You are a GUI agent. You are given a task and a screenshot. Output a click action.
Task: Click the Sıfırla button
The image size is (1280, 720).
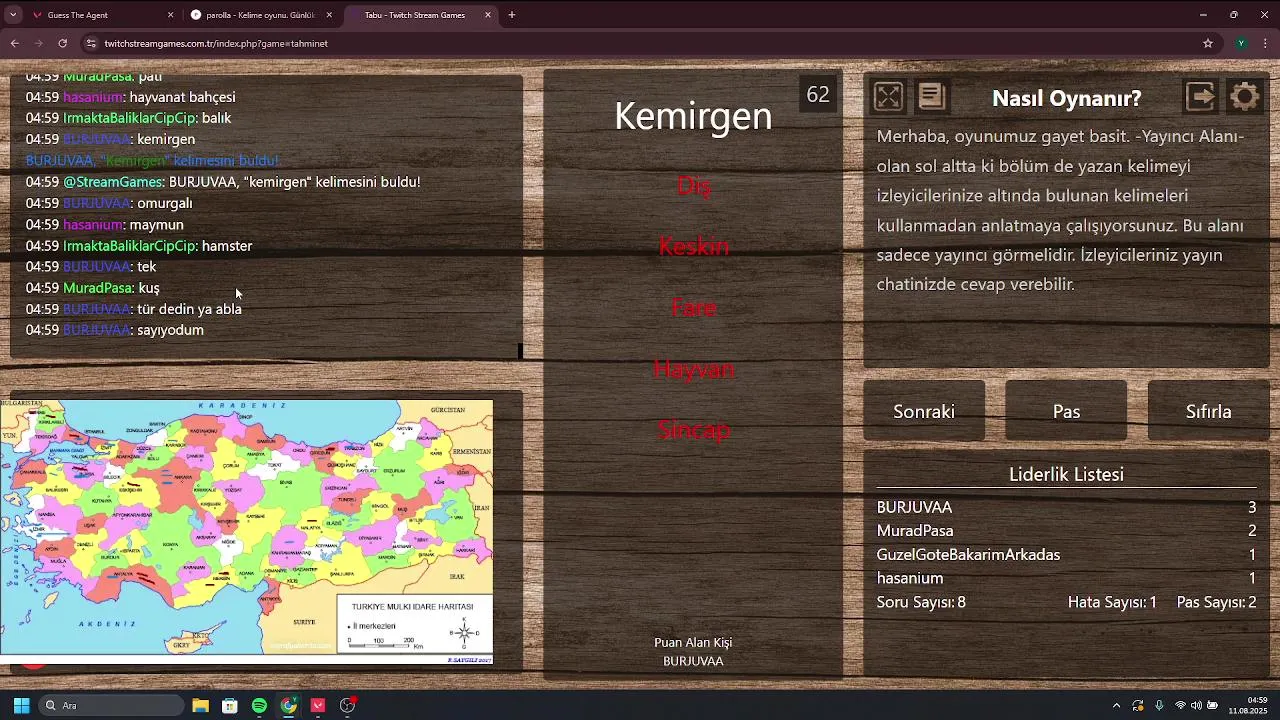(1208, 411)
